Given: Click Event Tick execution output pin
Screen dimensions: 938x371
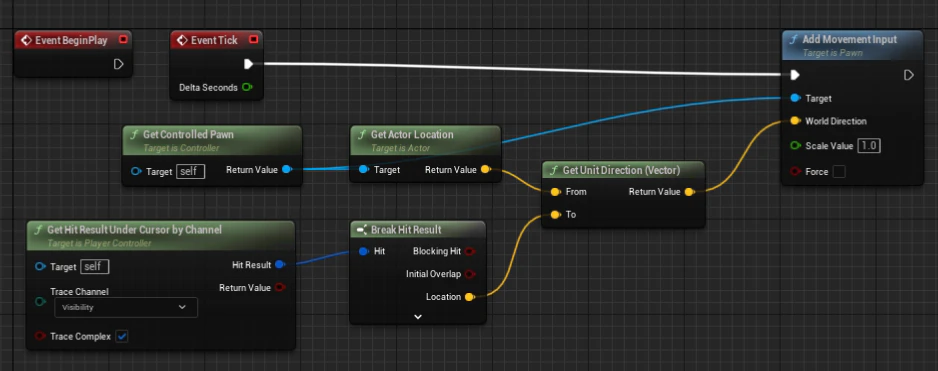Looking at the screenshot, I should [248, 63].
